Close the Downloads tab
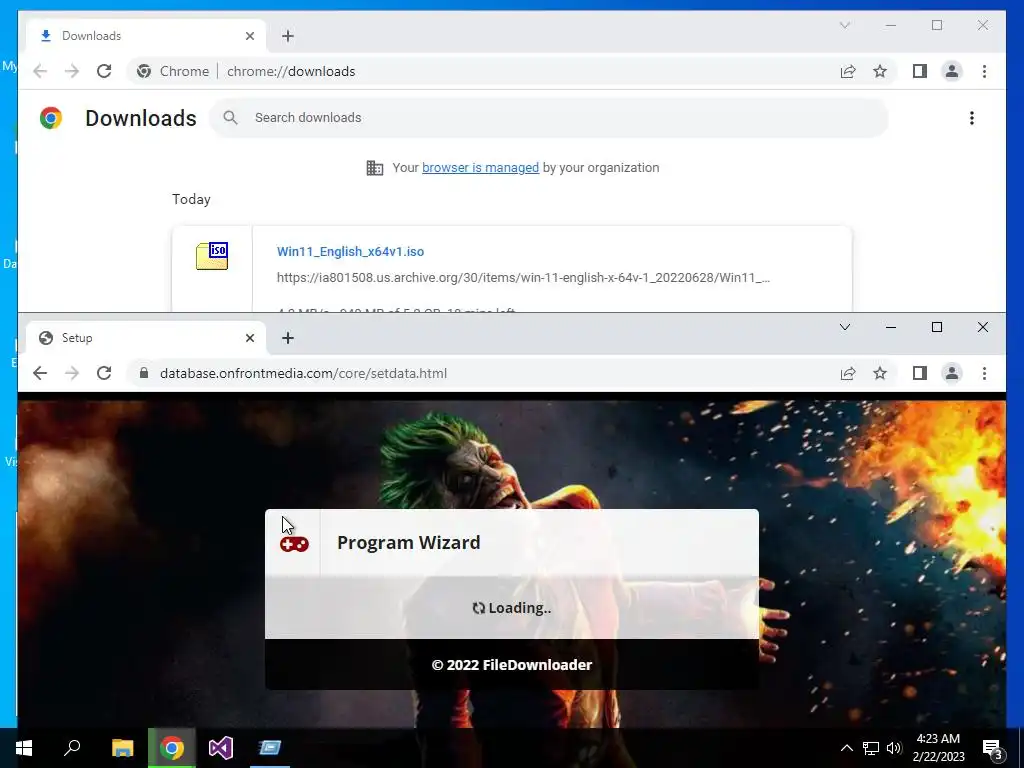Viewport: 1024px width, 768px height. click(x=249, y=36)
